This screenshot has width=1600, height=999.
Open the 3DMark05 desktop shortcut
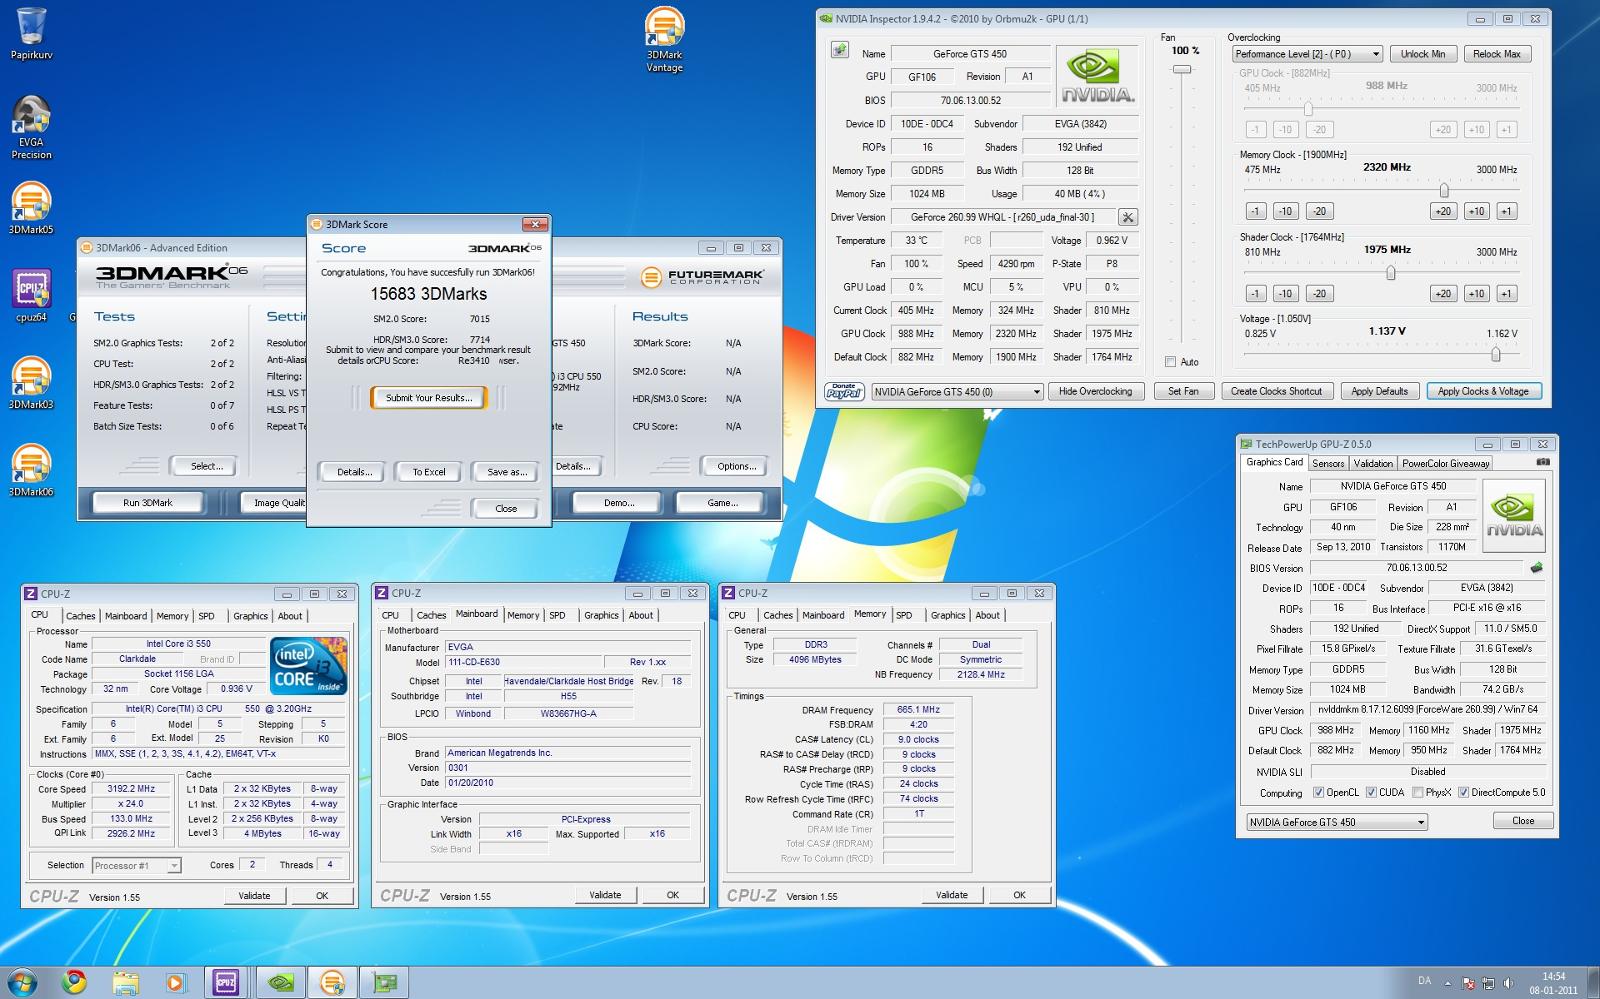(31, 208)
